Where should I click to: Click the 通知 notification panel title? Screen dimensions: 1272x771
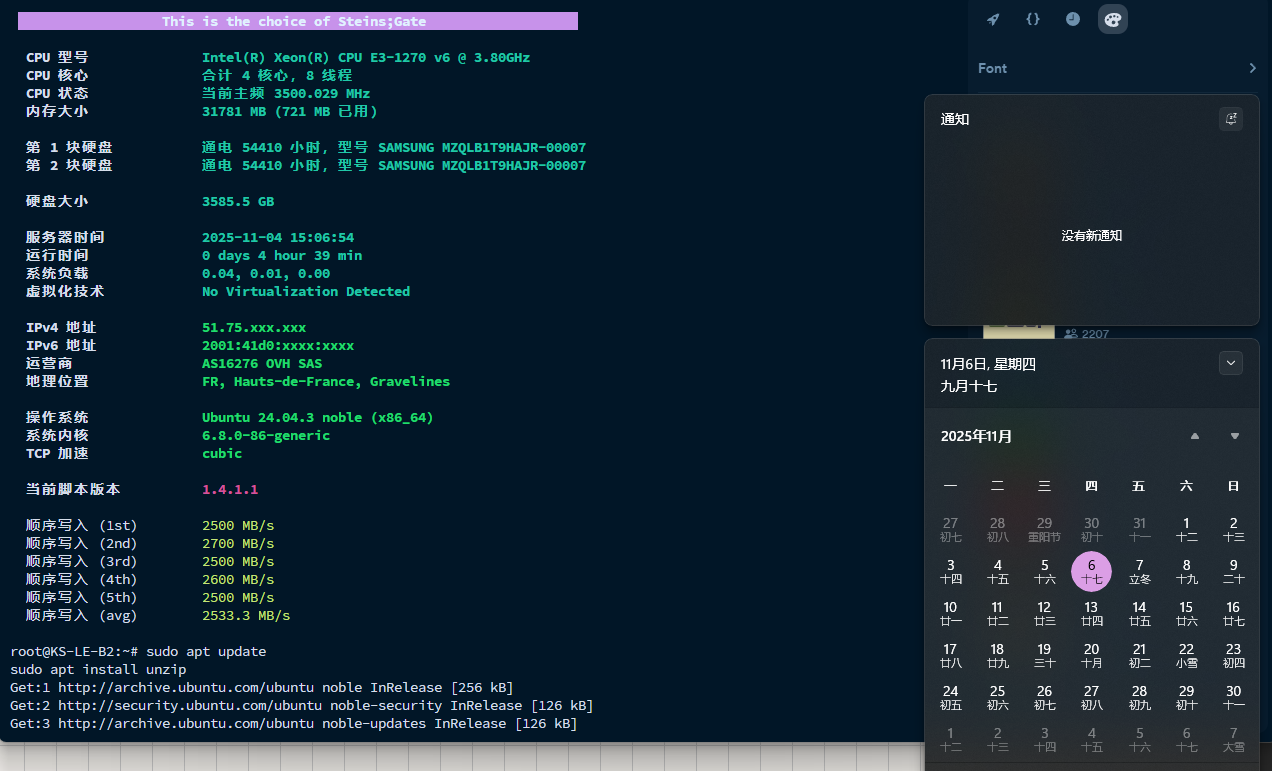(x=955, y=119)
